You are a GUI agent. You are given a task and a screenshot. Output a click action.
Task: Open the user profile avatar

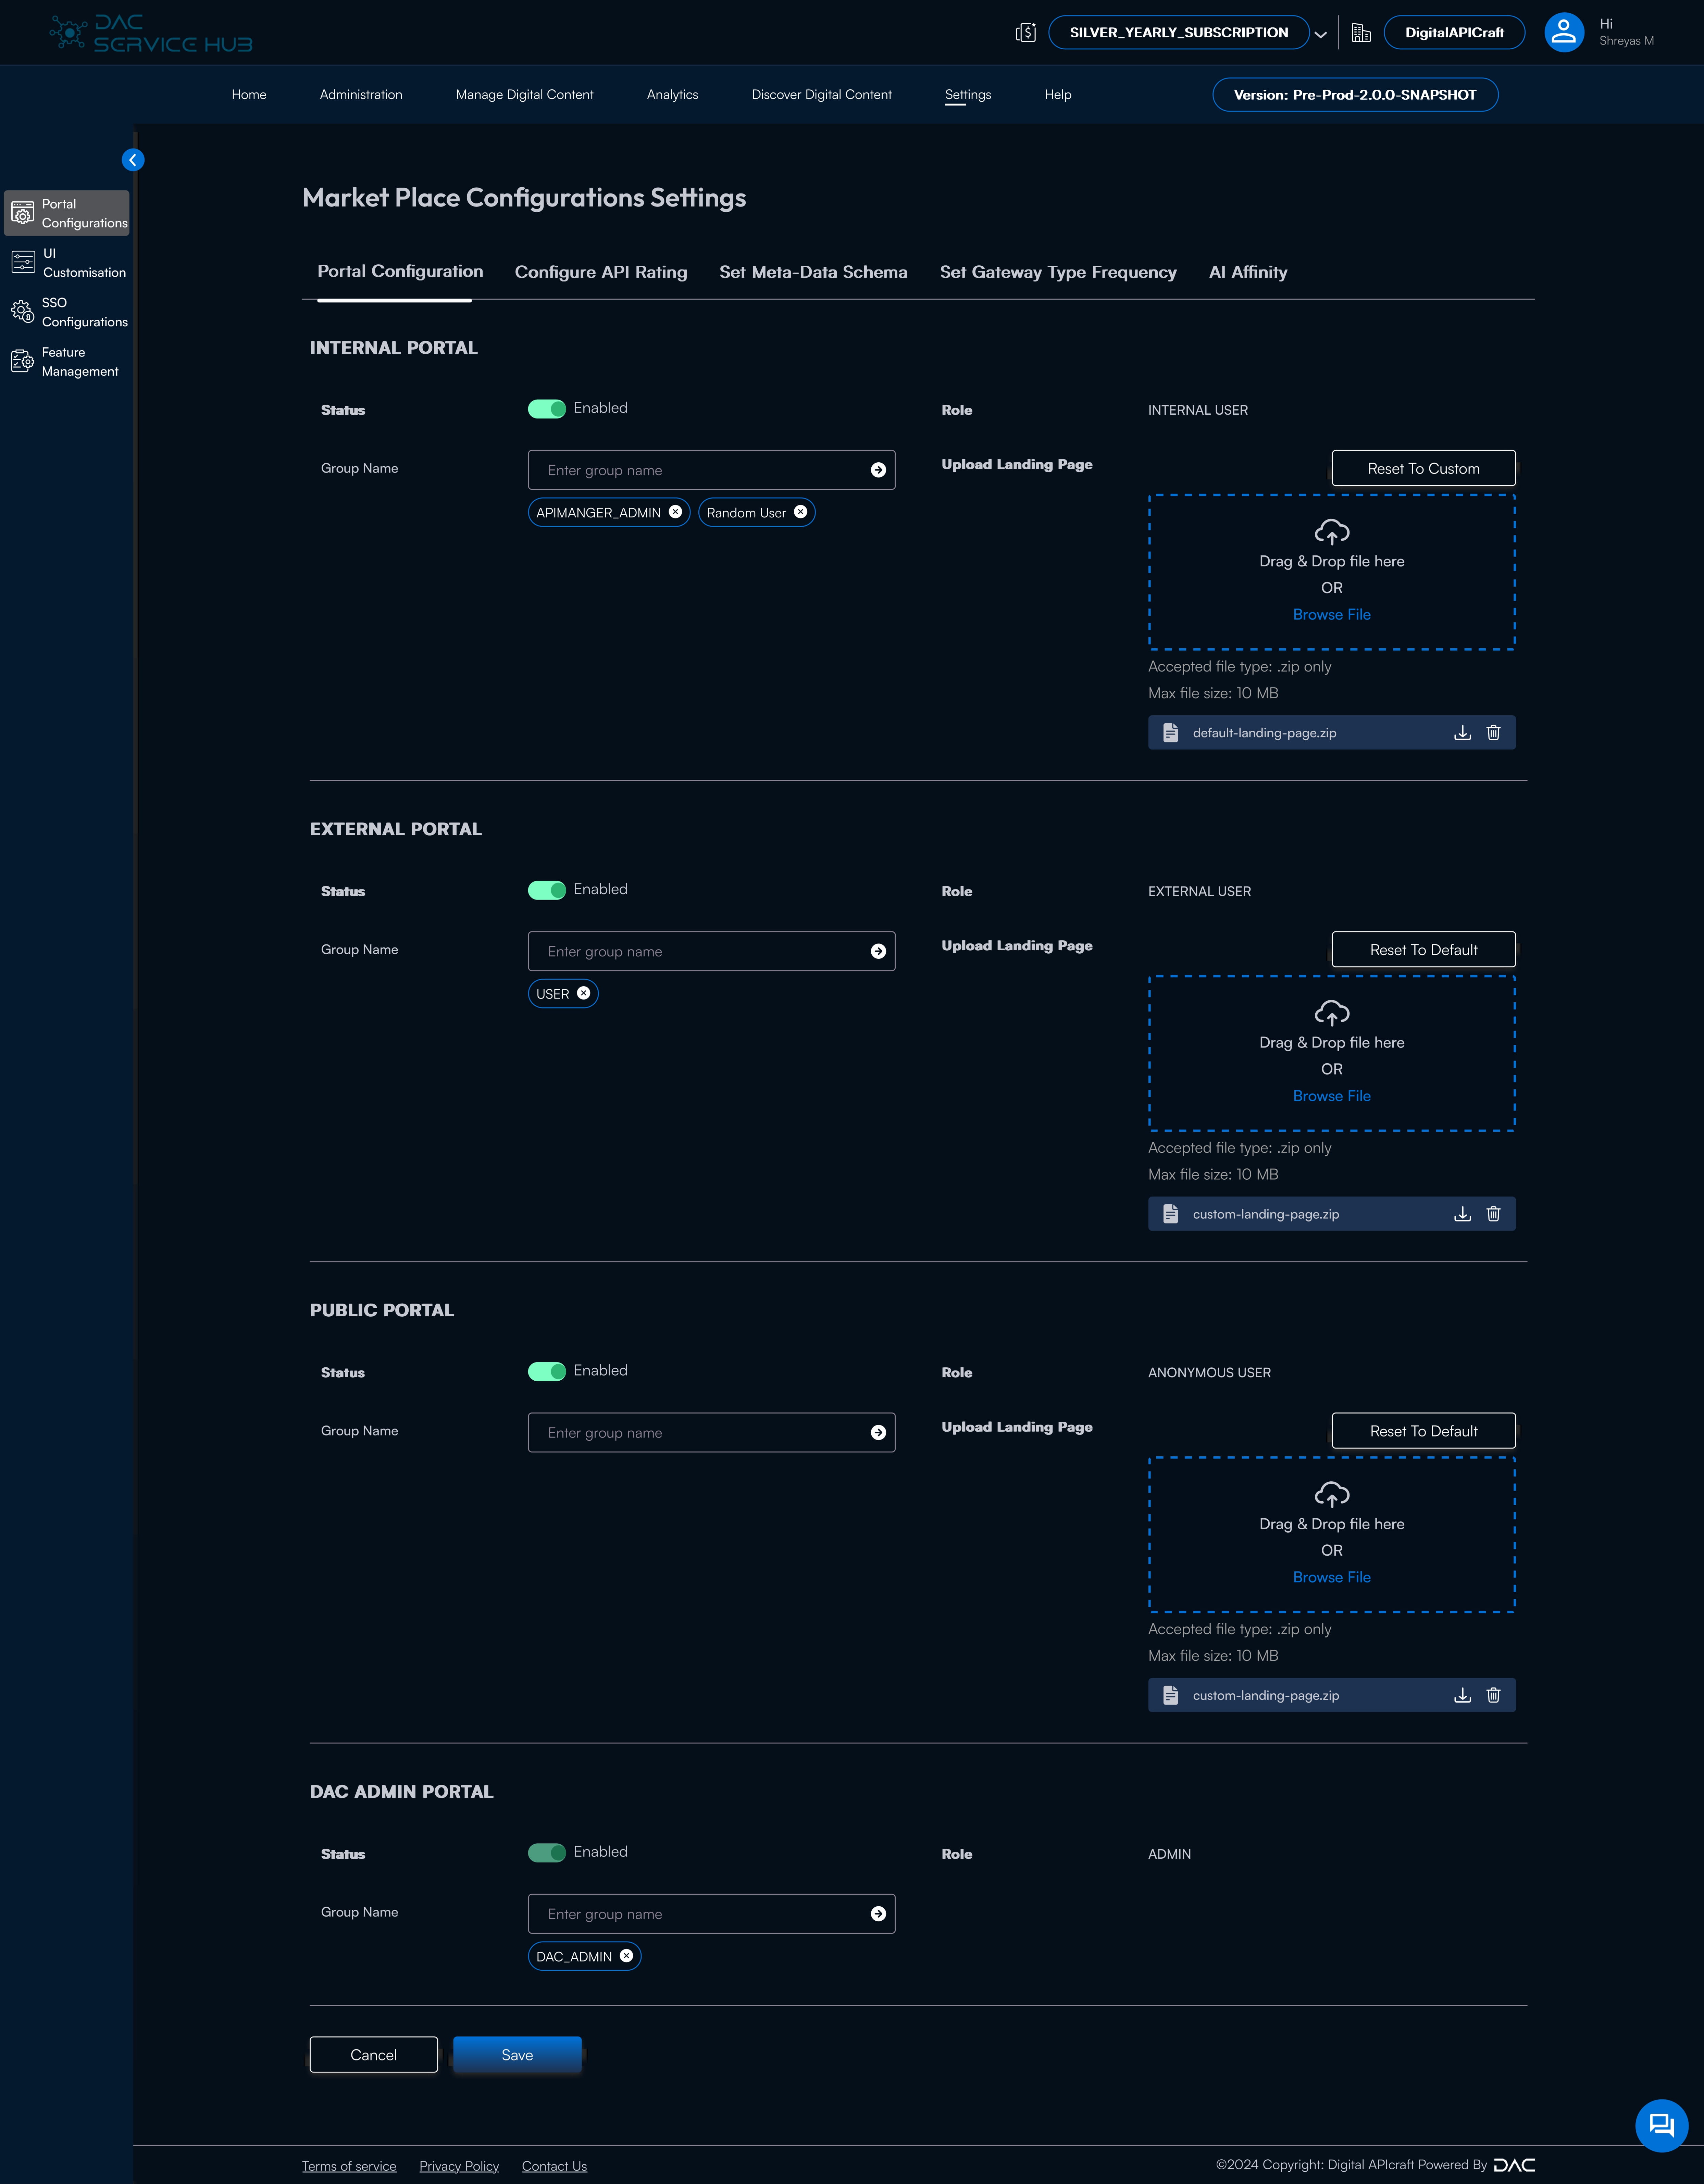tap(1564, 32)
